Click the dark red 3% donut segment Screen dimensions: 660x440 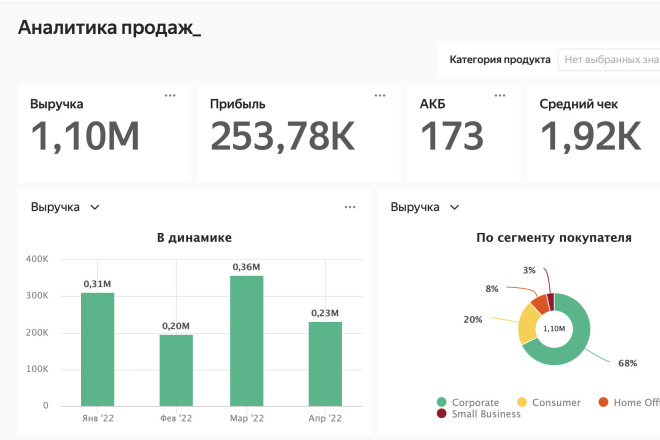(x=551, y=301)
